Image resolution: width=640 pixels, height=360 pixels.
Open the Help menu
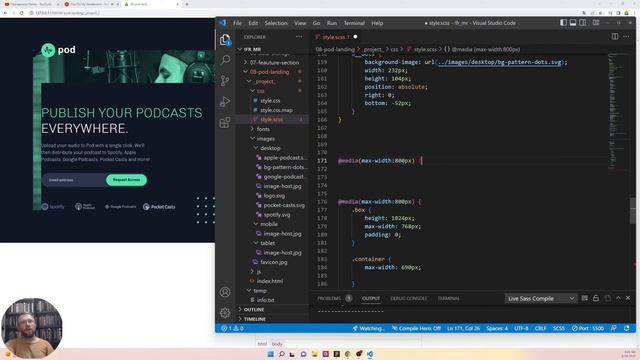377,23
